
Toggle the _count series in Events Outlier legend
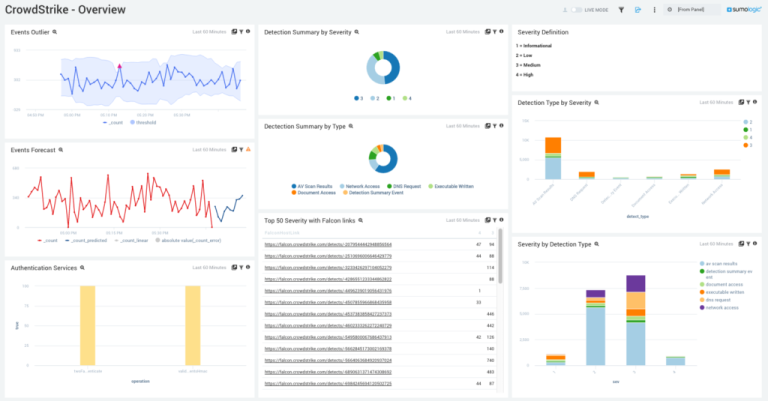tap(113, 122)
